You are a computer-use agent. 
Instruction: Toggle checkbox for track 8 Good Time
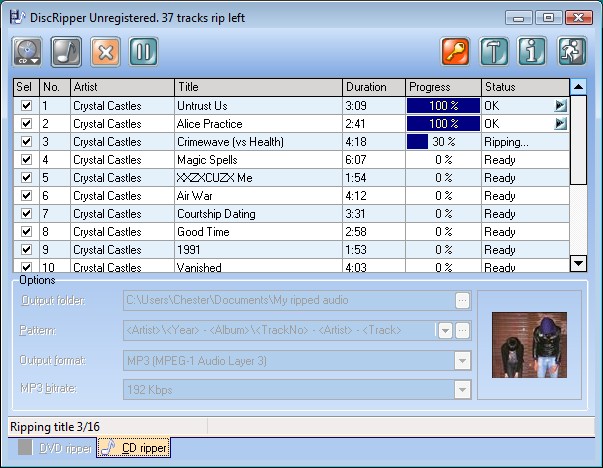click(x=27, y=232)
